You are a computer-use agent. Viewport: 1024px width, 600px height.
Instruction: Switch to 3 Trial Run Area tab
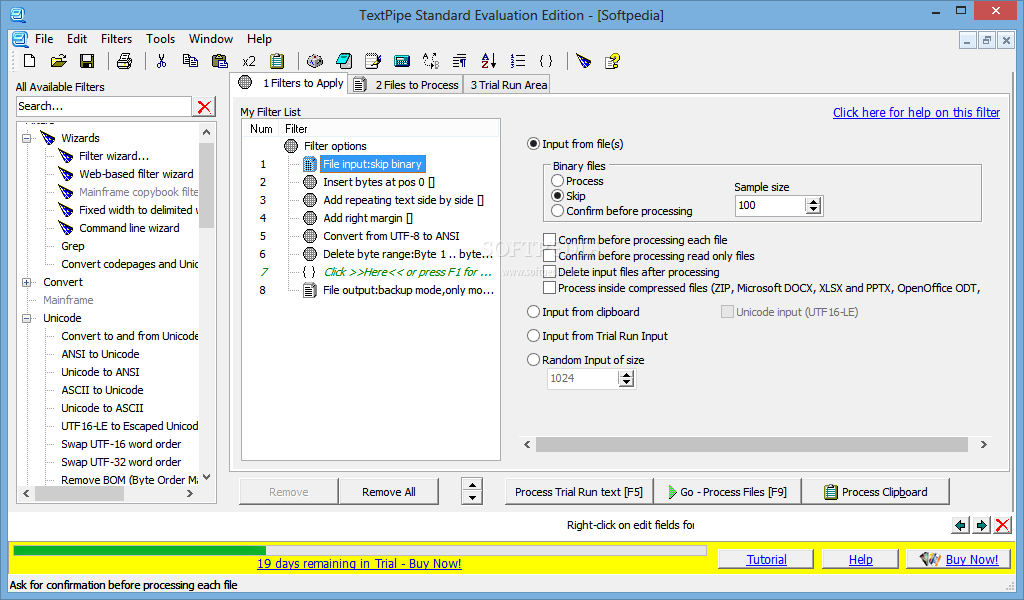click(x=509, y=85)
